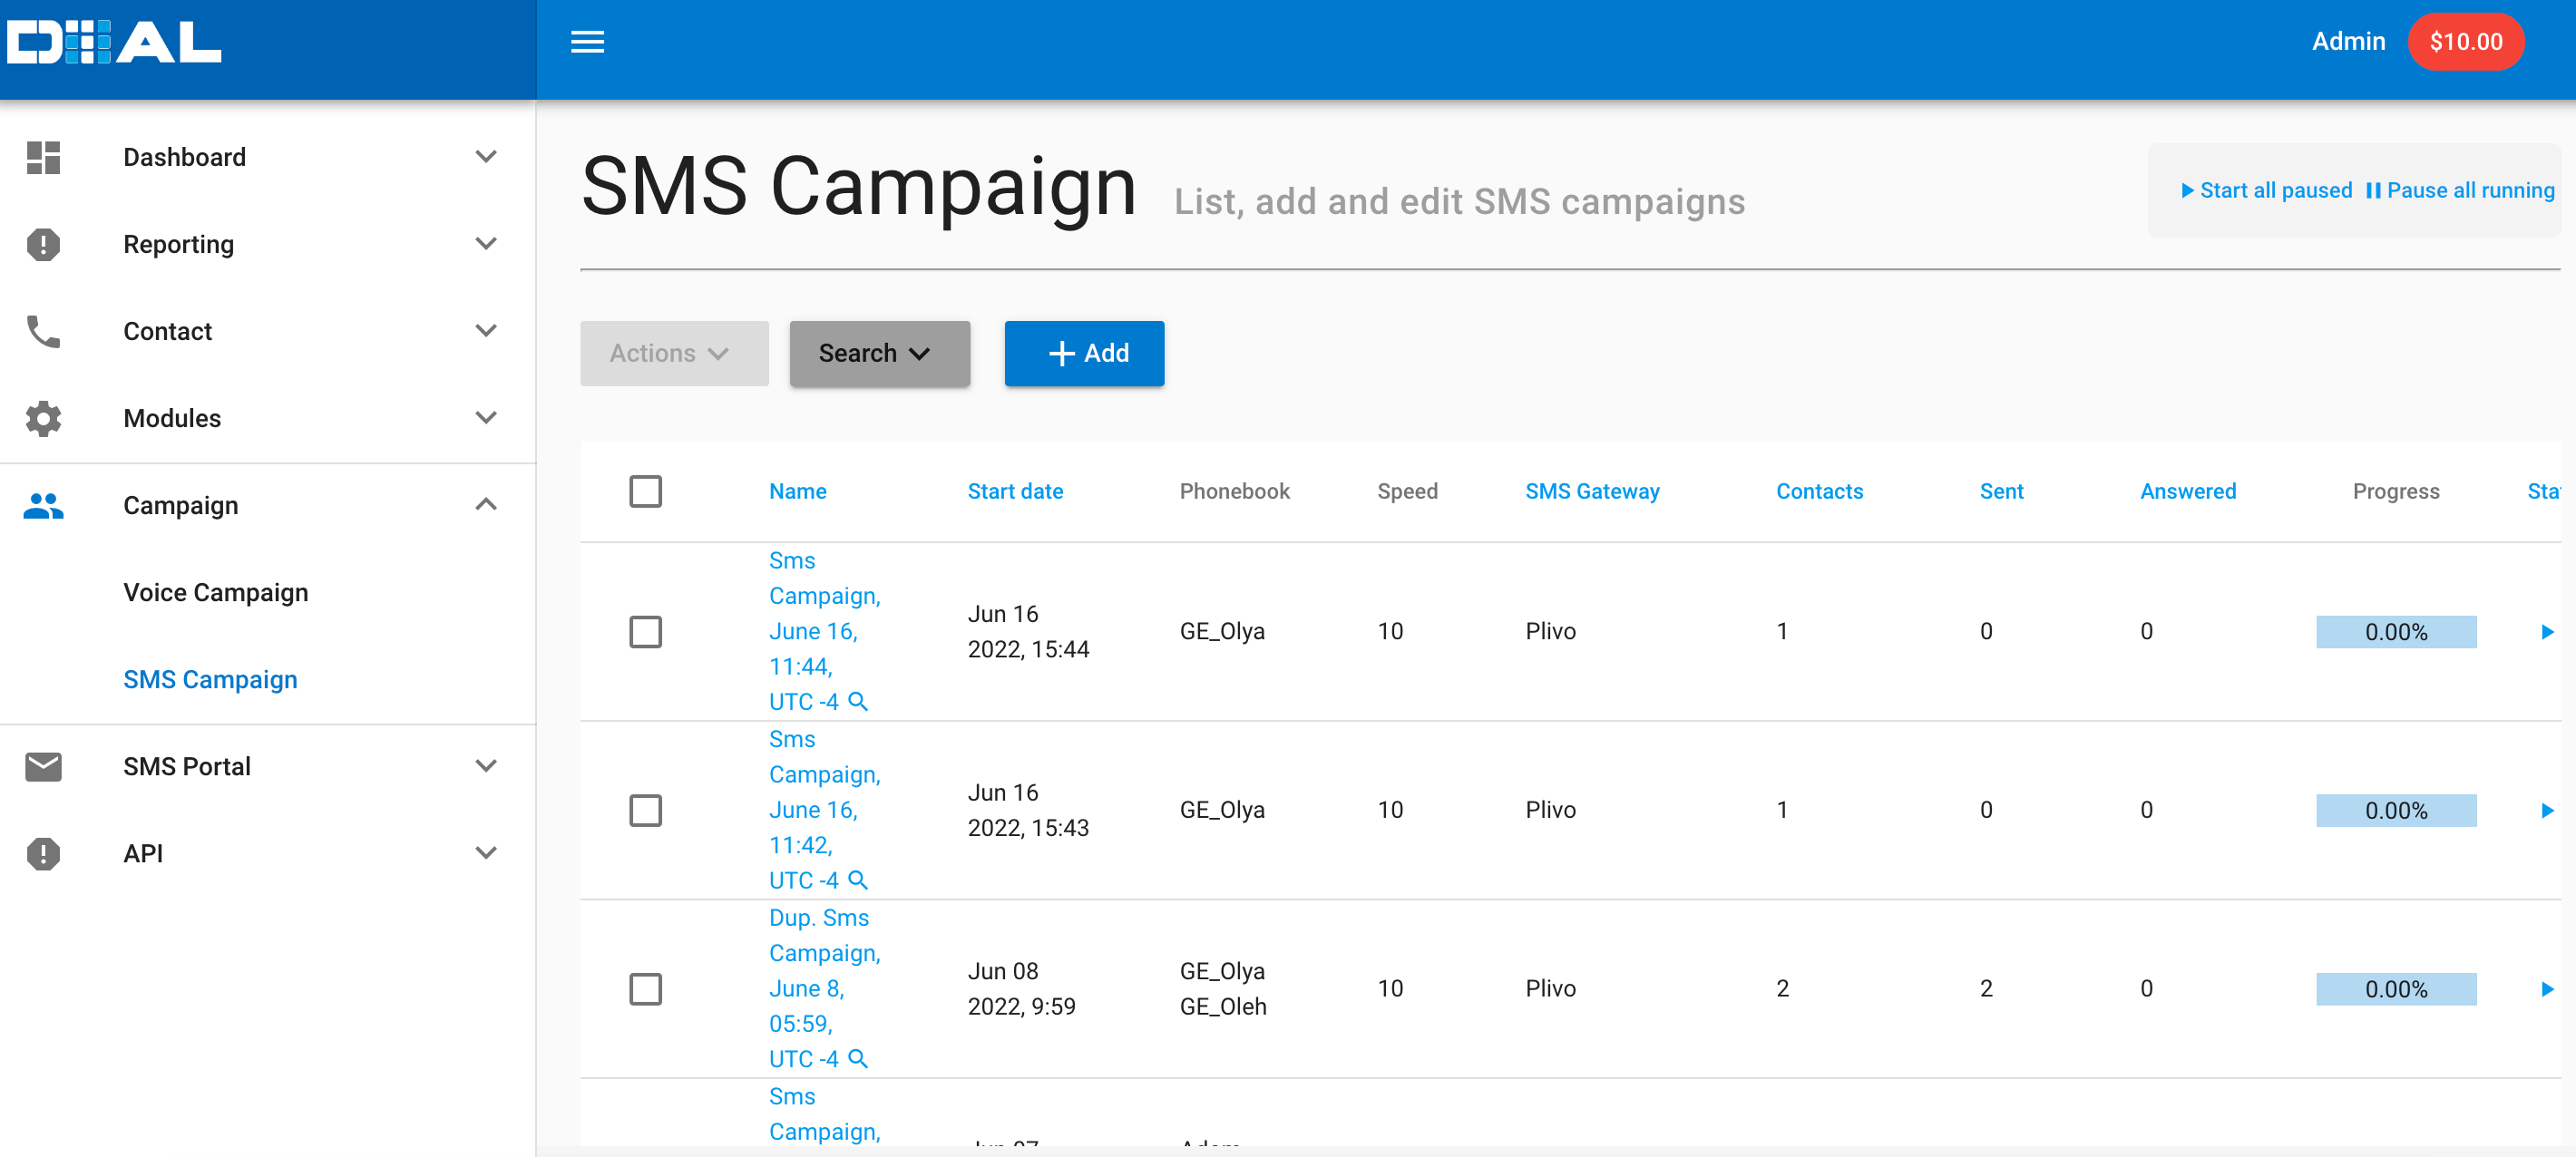2576x1157 pixels.
Task: Click the SMS Portal envelope icon
Action: click(x=43, y=766)
